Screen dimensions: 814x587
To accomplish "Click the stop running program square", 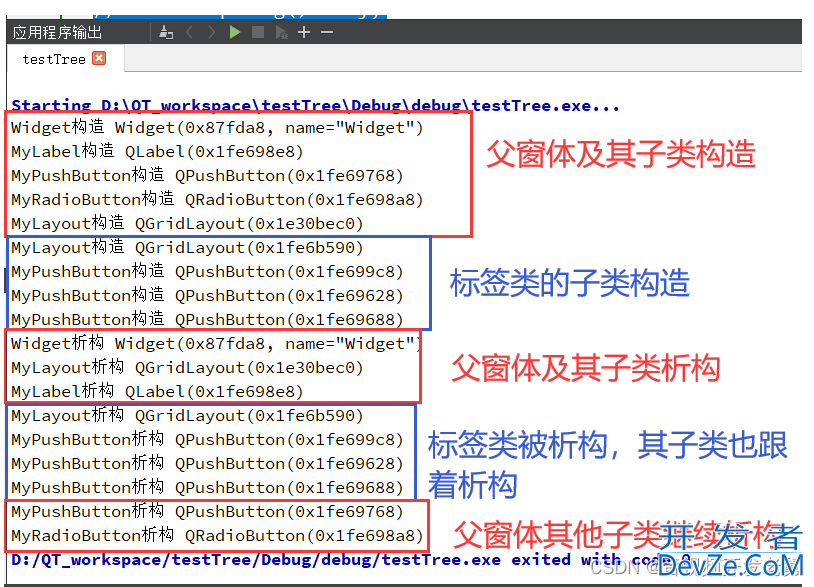I will (x=257, y=33).
